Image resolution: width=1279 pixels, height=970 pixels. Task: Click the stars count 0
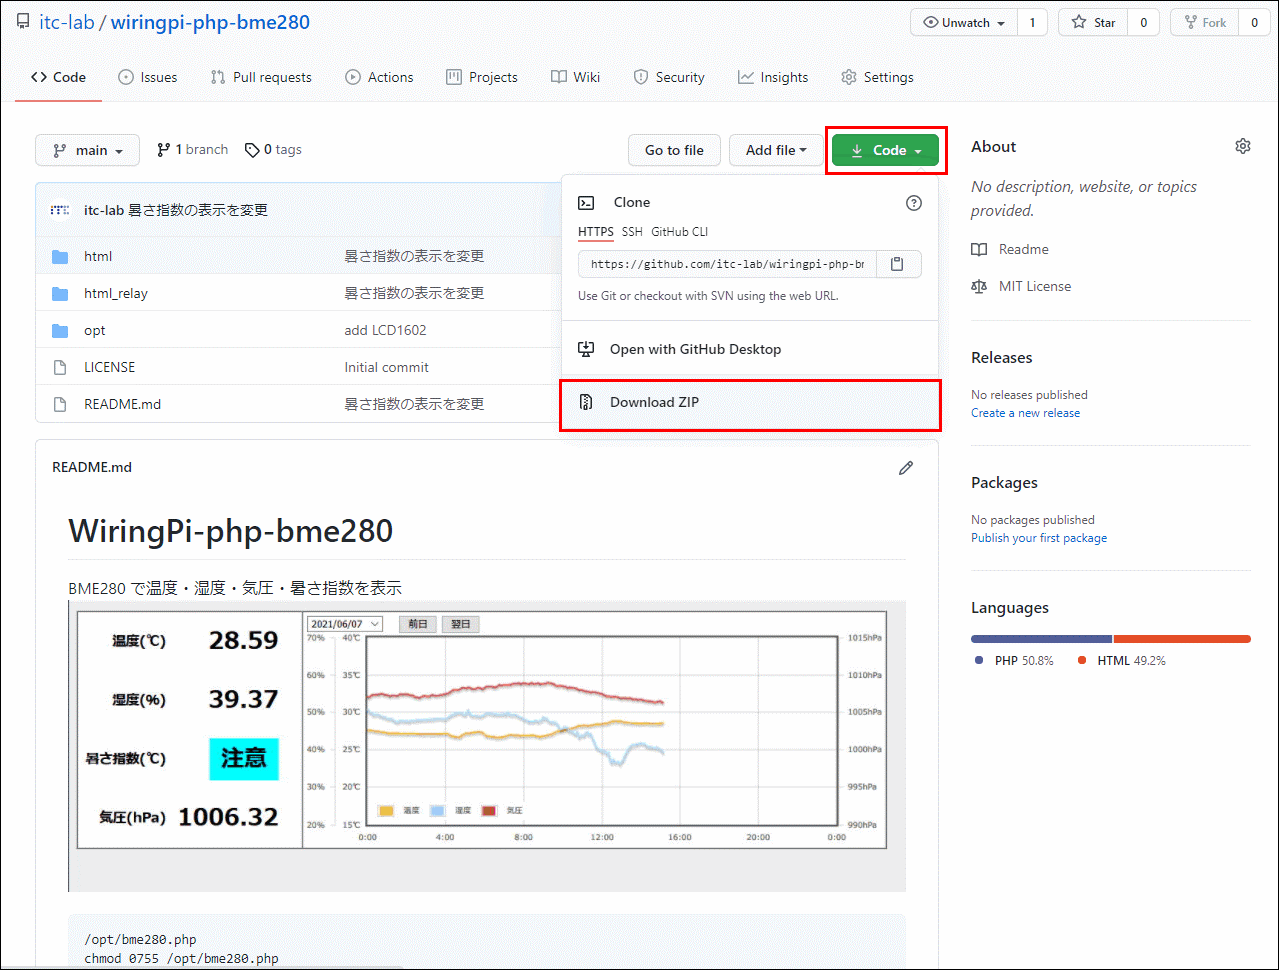click(x=1143, y=22)
